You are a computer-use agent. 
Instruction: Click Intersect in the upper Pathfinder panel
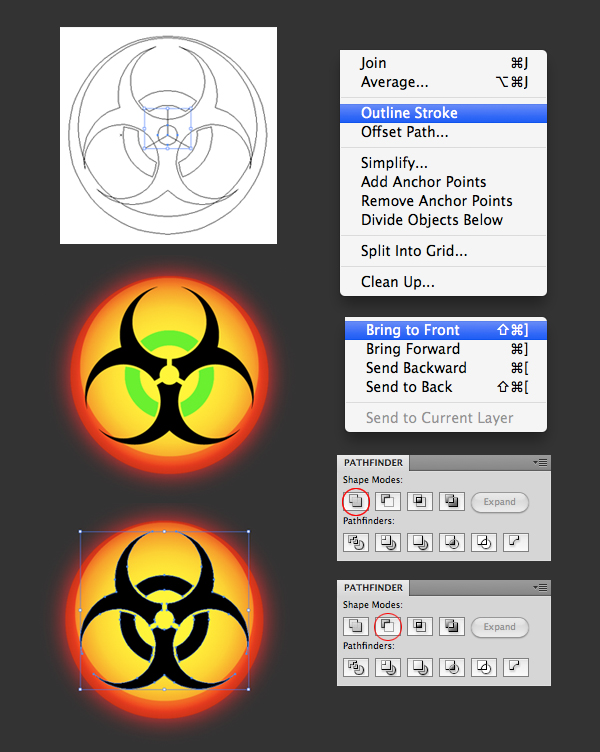pos(420,502)
